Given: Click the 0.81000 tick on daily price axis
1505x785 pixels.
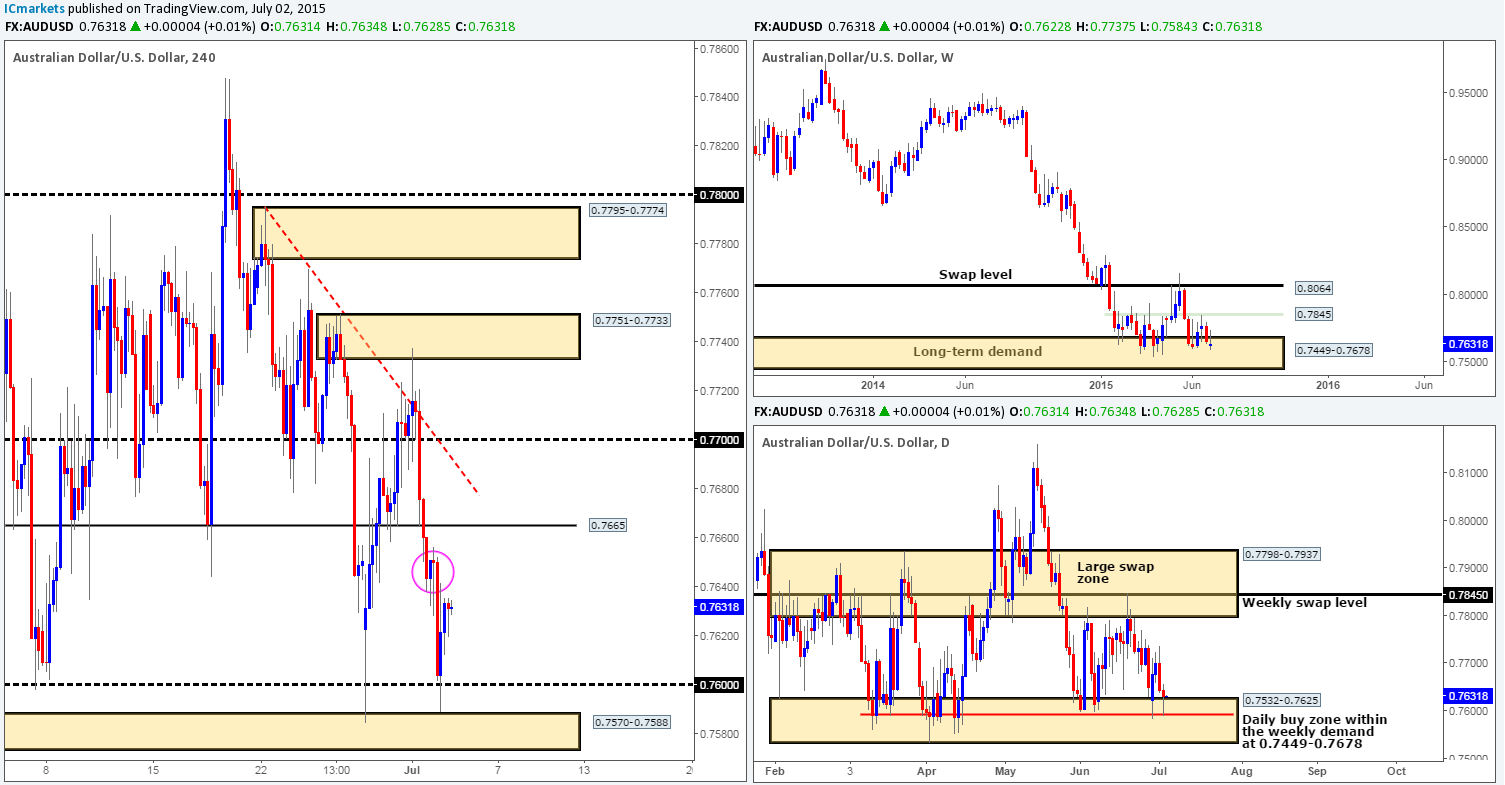Looking at the screenshot, I should (1470, 472).
